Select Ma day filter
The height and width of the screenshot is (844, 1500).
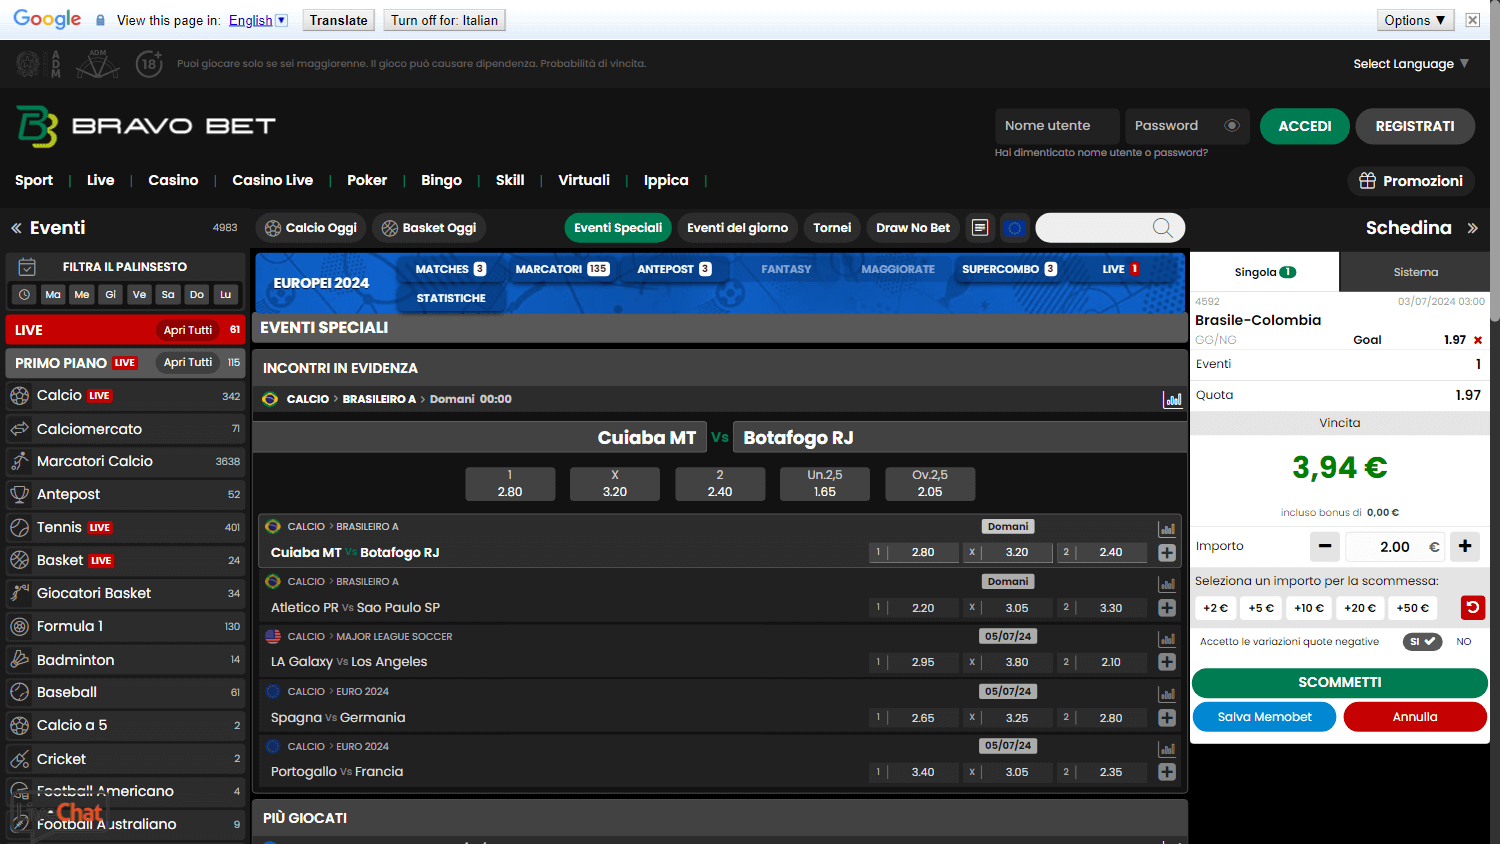click(53, 294)
